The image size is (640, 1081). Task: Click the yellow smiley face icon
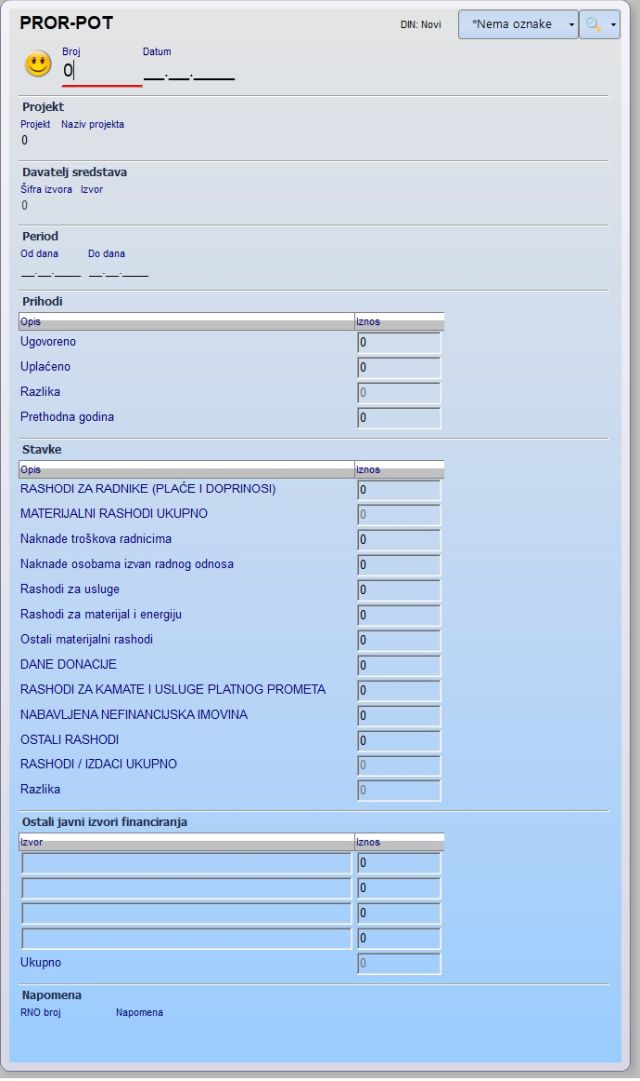pyautogui.click(x=38, y=66)
